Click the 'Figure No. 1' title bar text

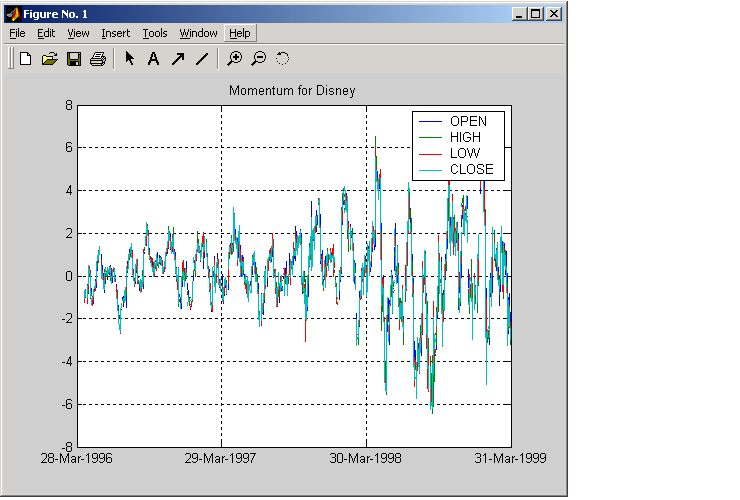(55, 14)
